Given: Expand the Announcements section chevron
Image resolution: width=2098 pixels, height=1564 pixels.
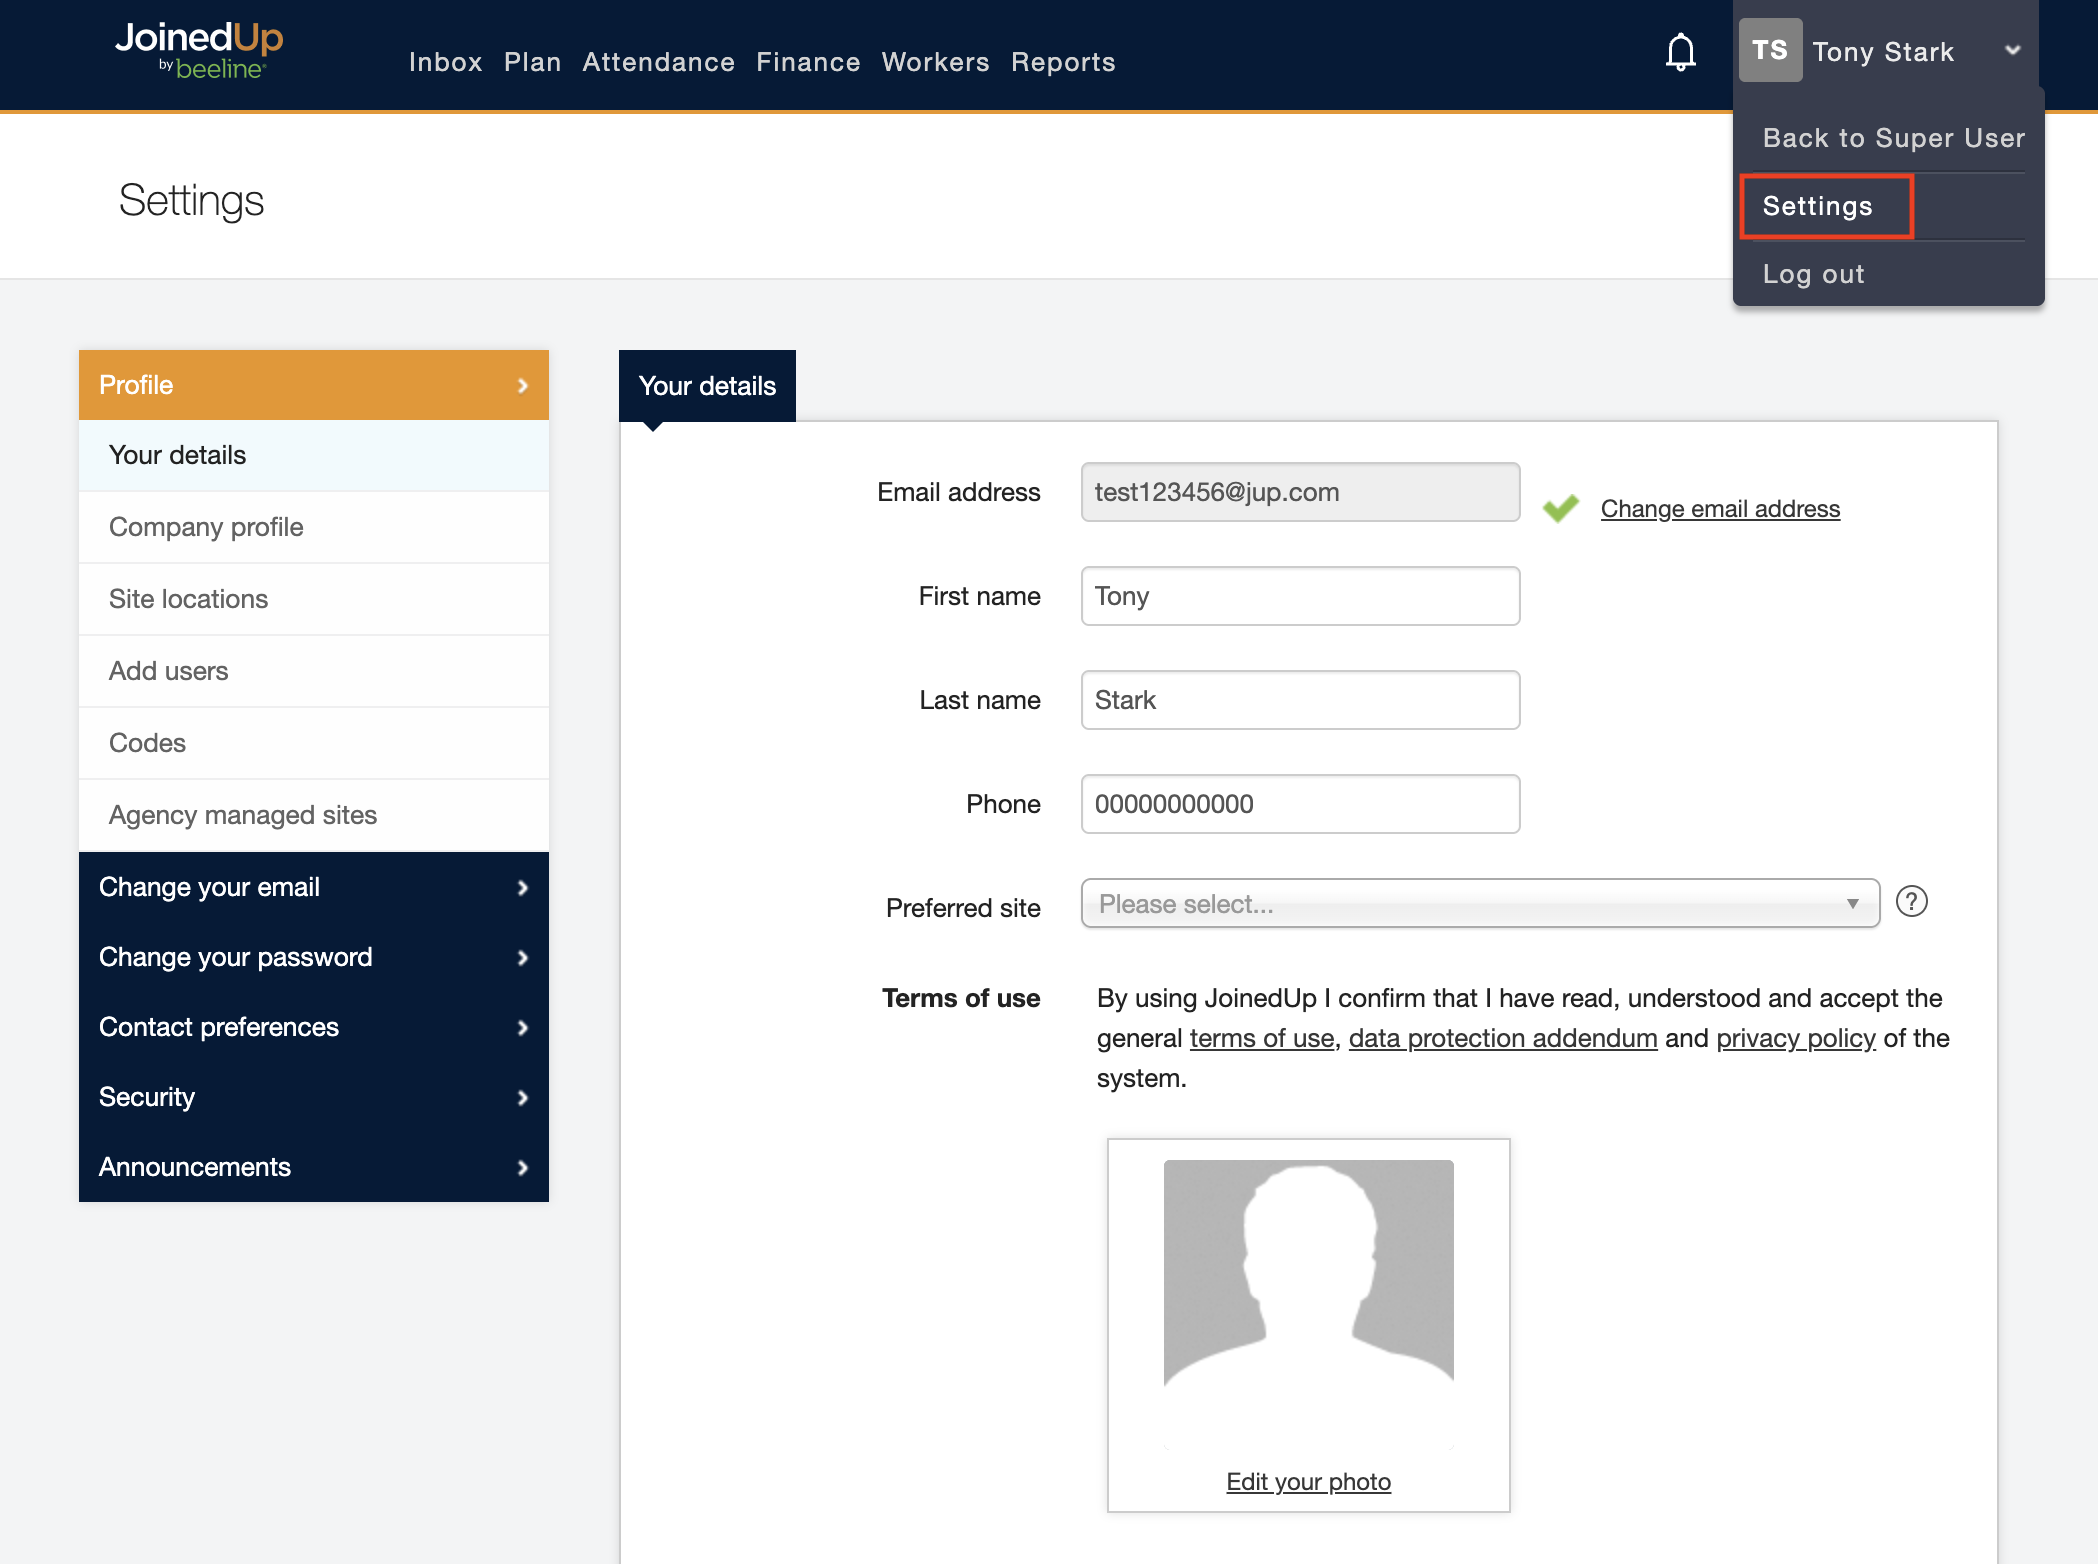Looking at the screenshot, I should click(x=522, y=1167).
